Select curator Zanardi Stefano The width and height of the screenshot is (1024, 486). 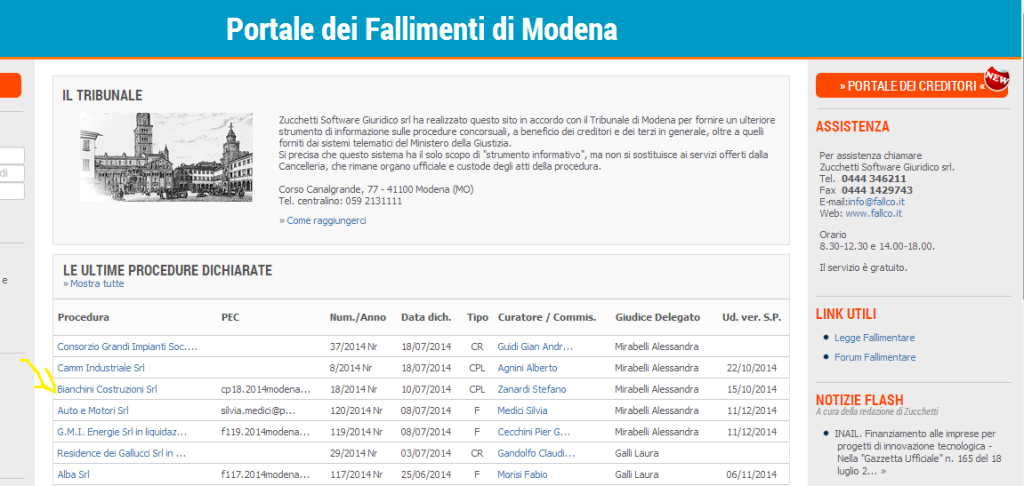[532, 389]
